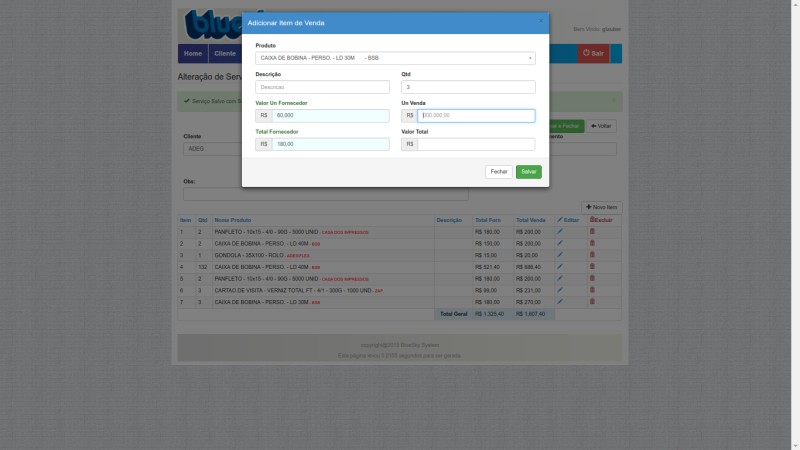The height and width of the screenshot is (450, 800).
Task: Open the Produto dropdown
Action: click(x=395, y=58)
